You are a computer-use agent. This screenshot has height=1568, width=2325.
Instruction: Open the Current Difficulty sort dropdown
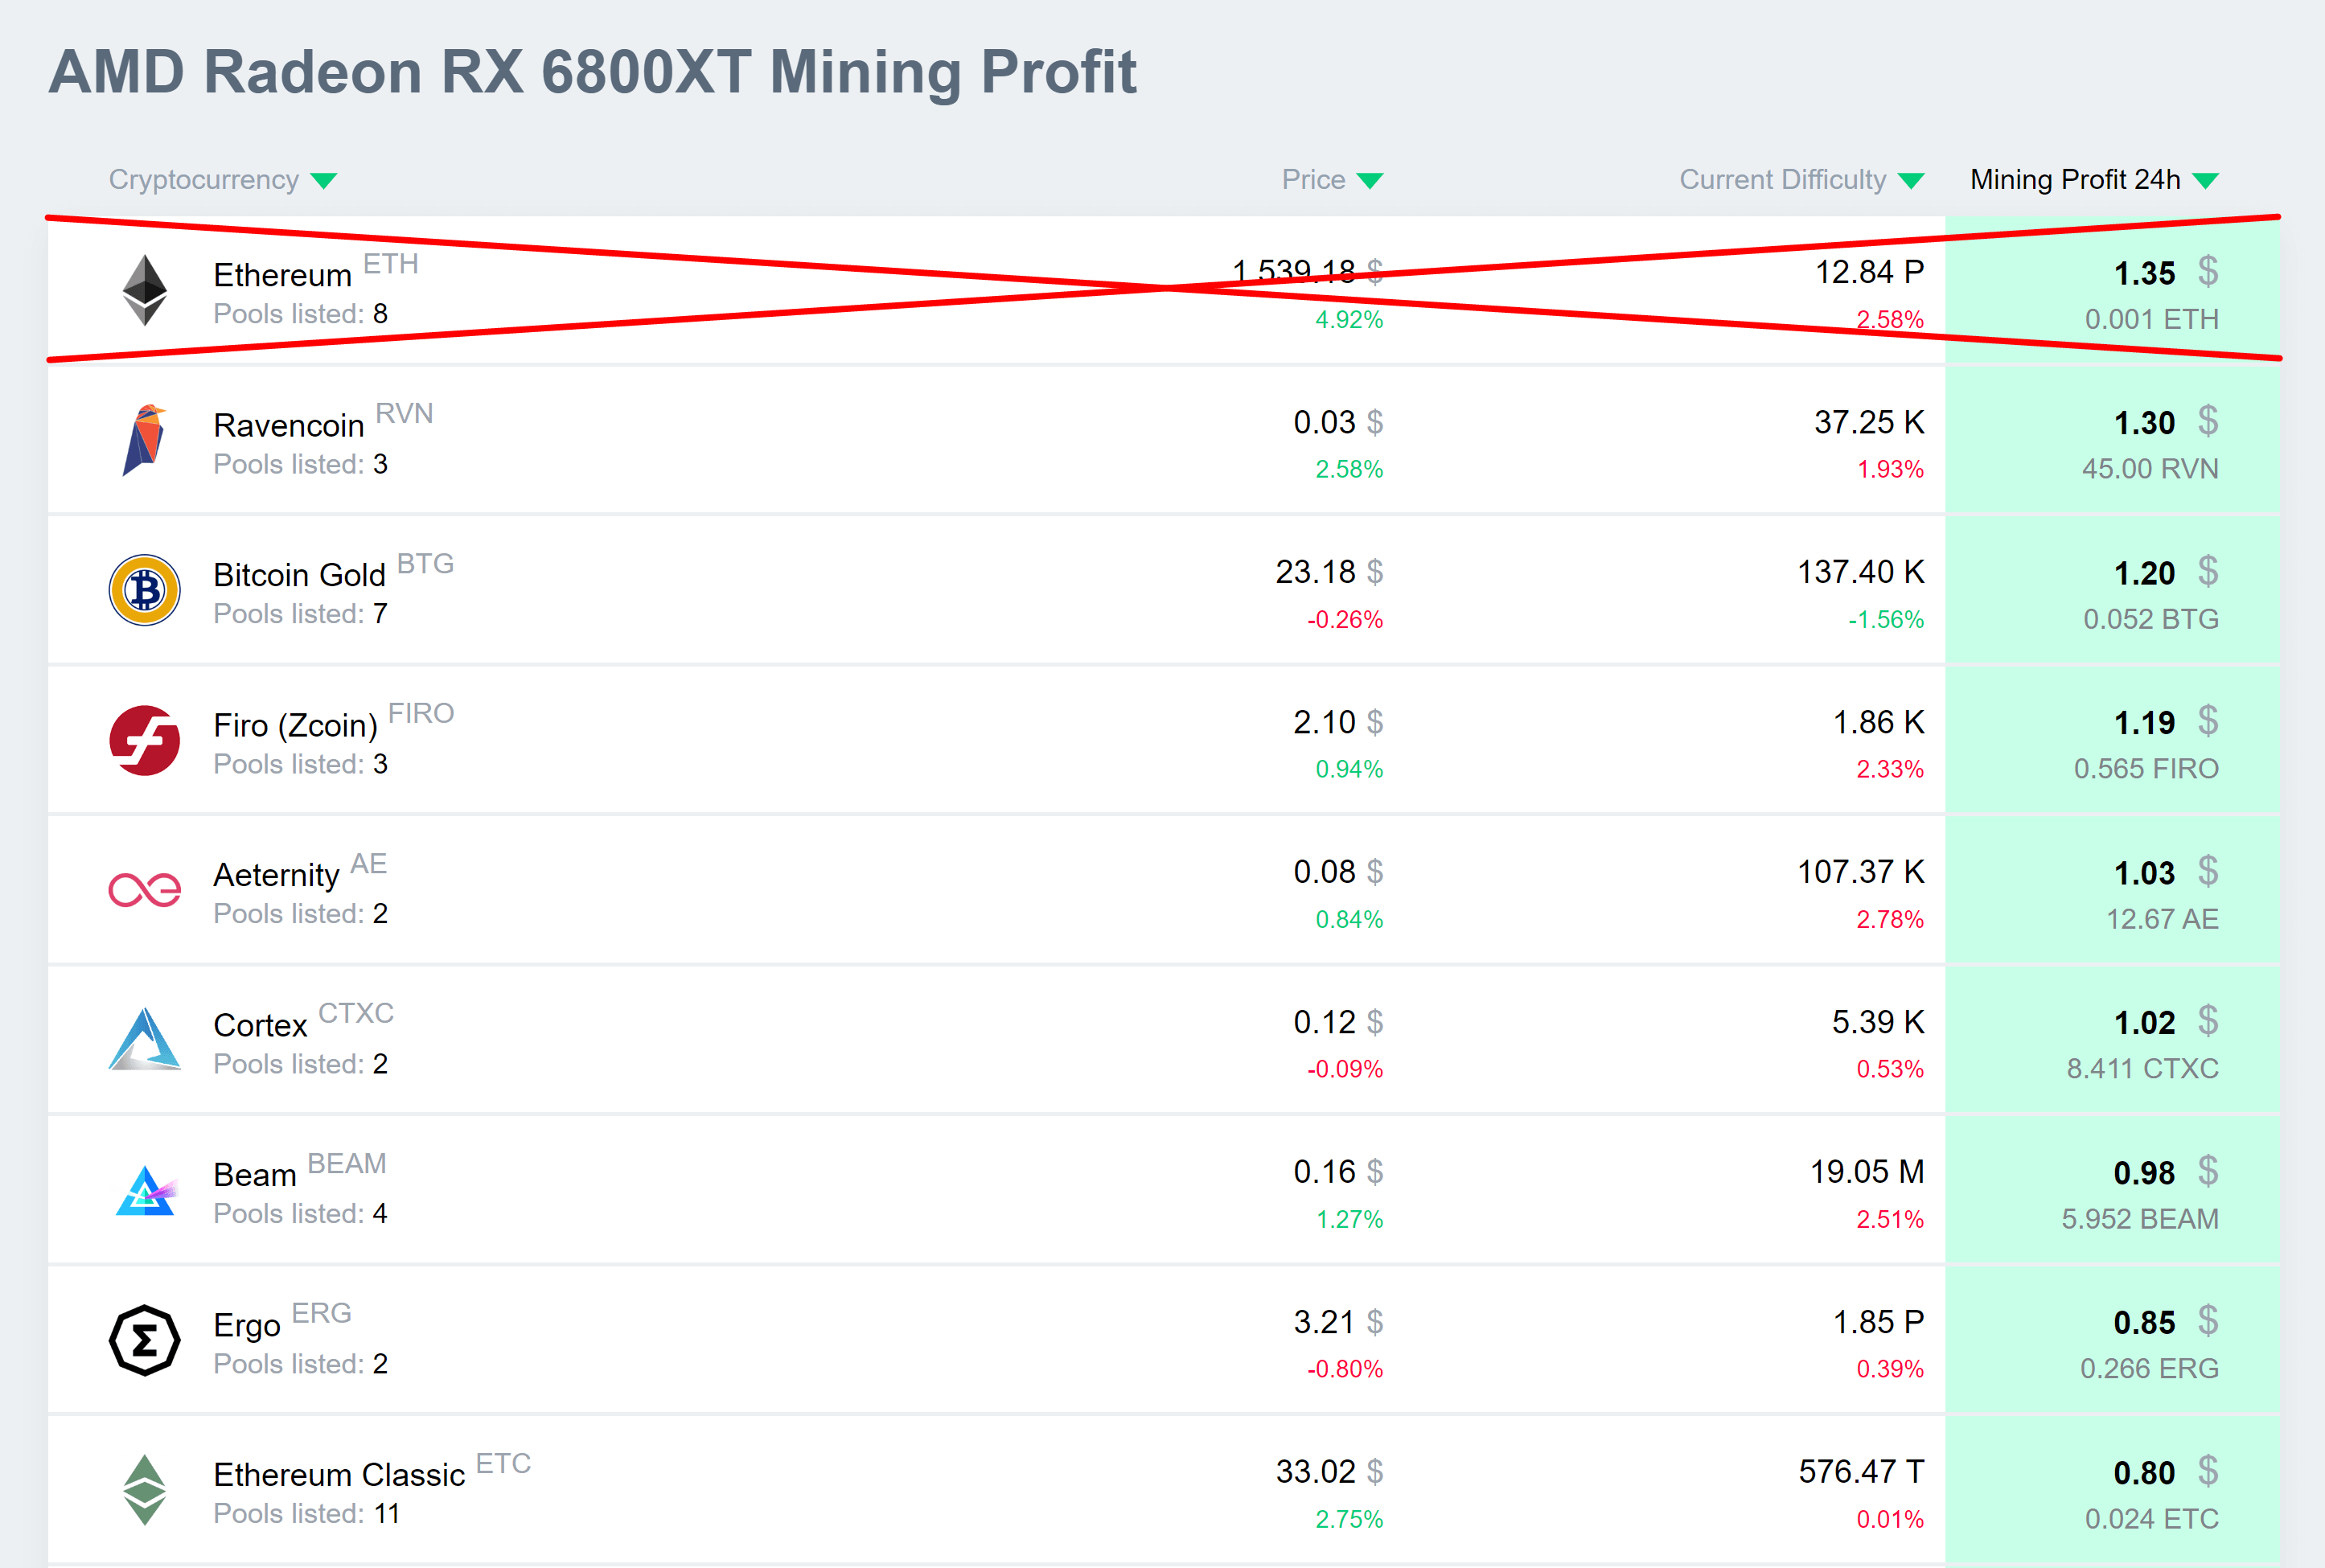[1911, 180]
